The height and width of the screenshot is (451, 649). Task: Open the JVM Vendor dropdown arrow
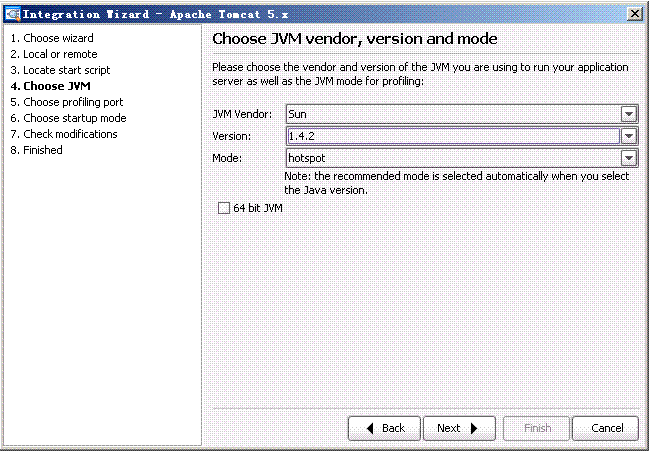tap(628, 114)
